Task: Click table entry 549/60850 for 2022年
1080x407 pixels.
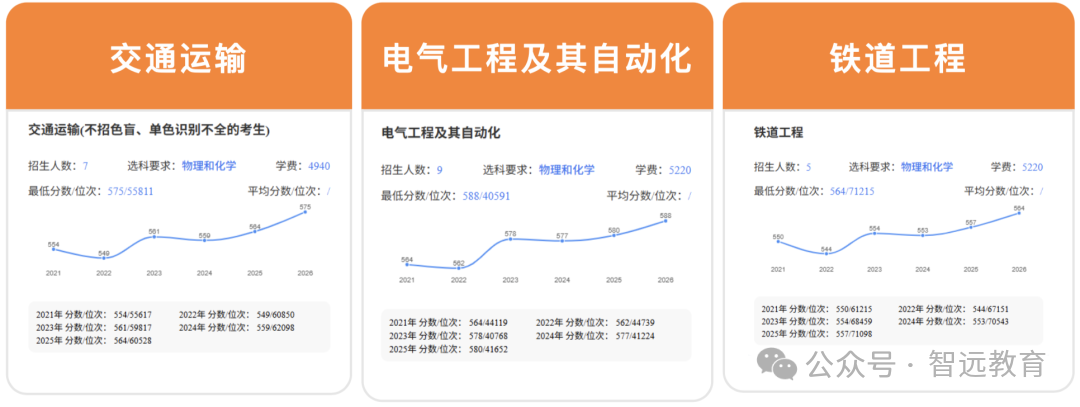Action: (276, 315)
